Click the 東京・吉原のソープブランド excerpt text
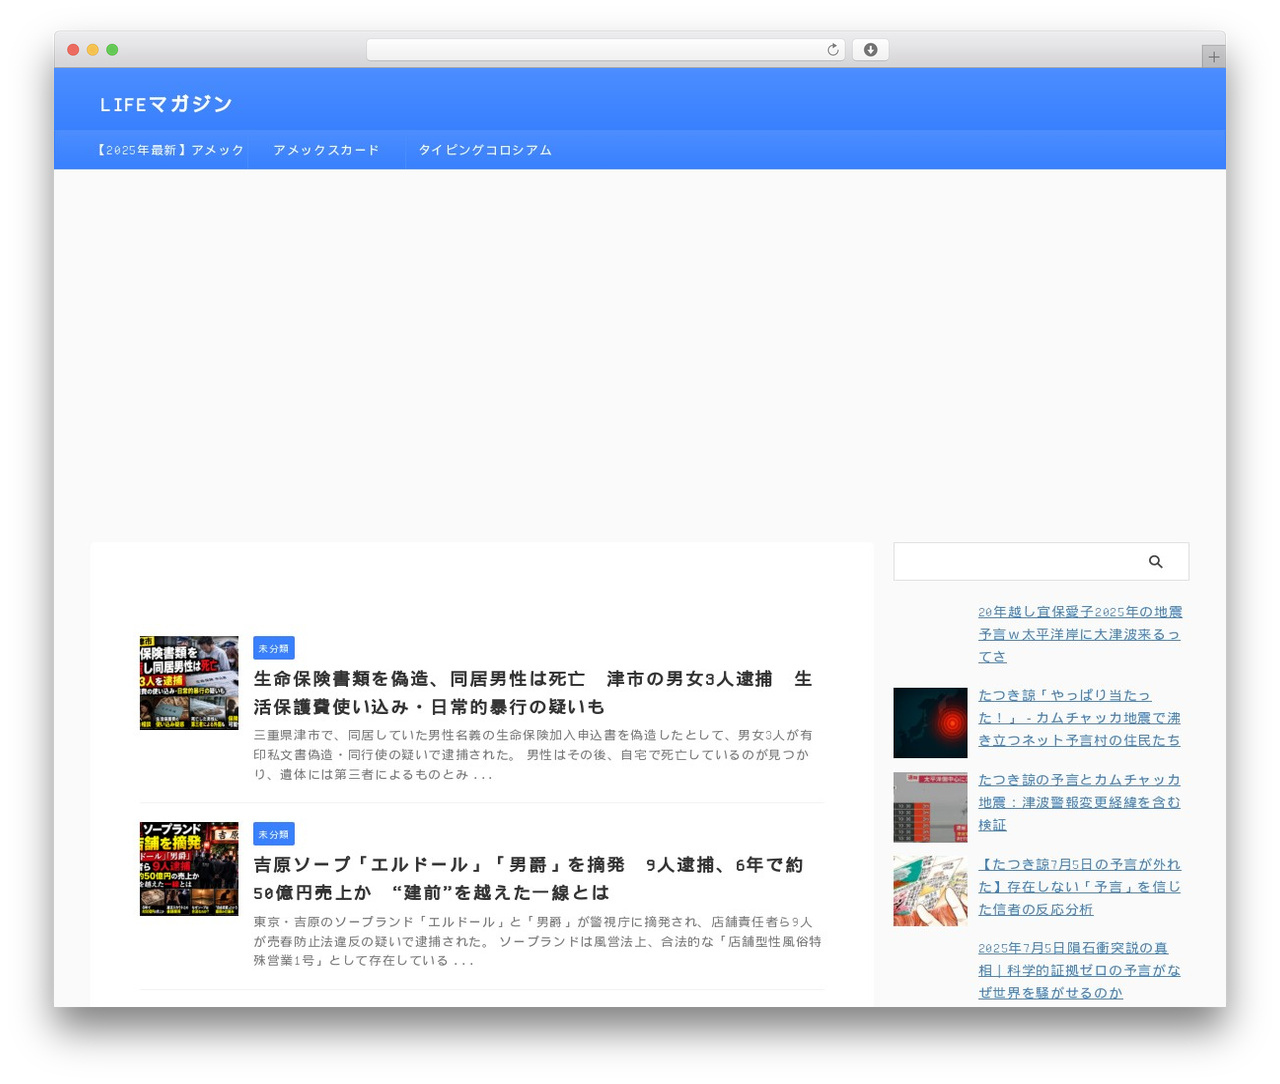This screenshot has height=1084, width=1280. click(537, 941)
